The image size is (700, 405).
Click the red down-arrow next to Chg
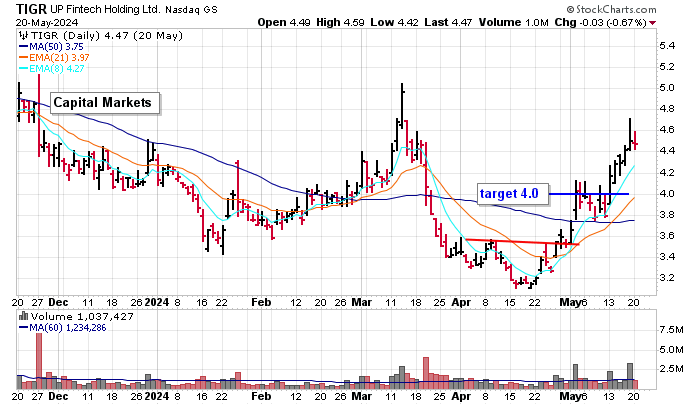pos(653,23)
